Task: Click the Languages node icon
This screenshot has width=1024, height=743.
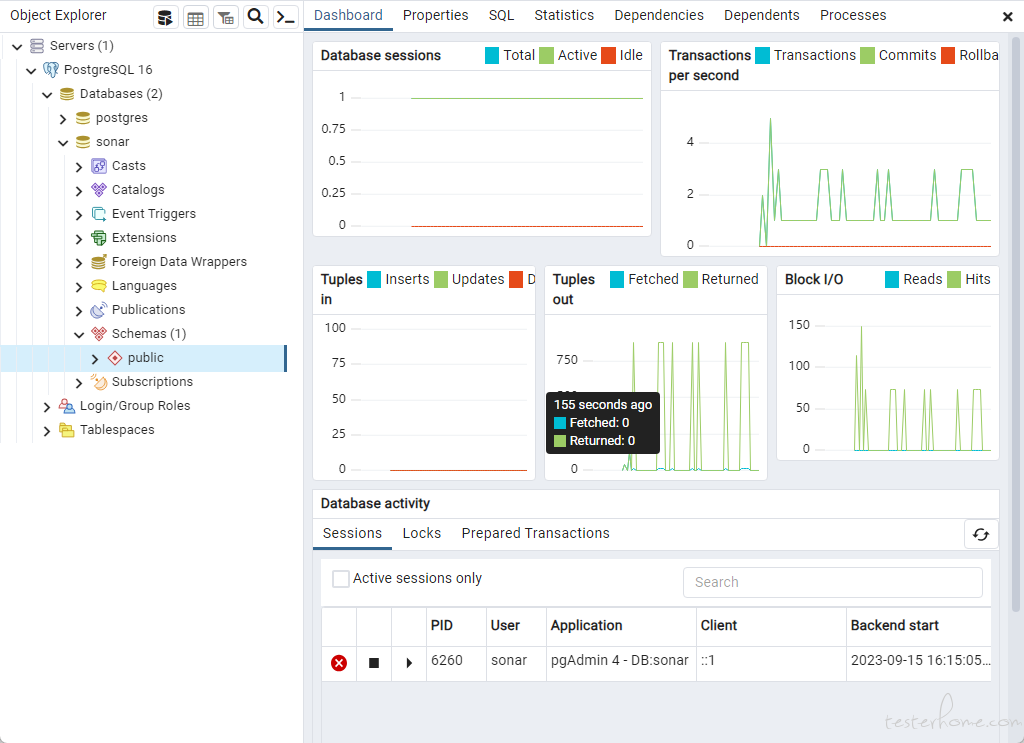Action: (99, 286)
